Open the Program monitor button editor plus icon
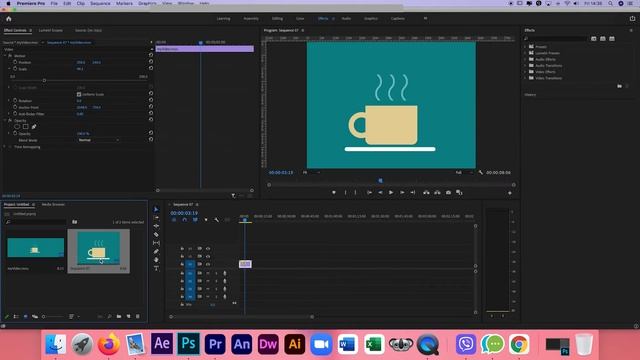The width and height of the screenshot is (640, 360). 510,193
